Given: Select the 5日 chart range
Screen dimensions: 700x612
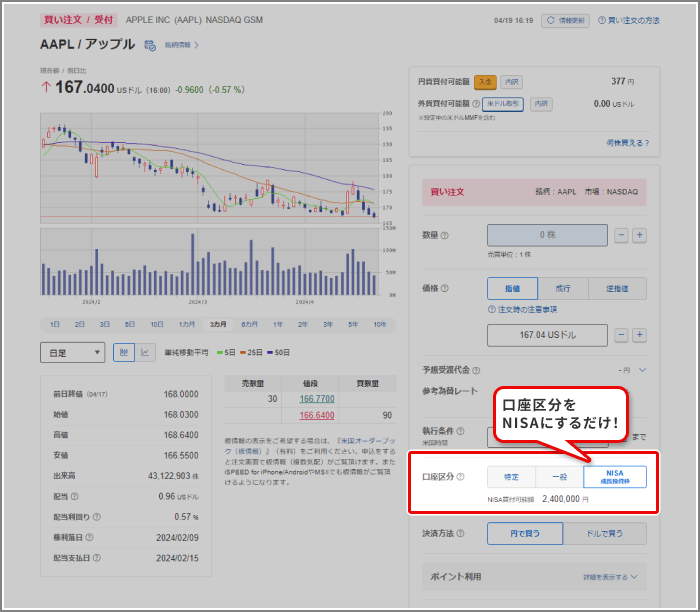Looking at the screenshot, I should click(129, 325).
